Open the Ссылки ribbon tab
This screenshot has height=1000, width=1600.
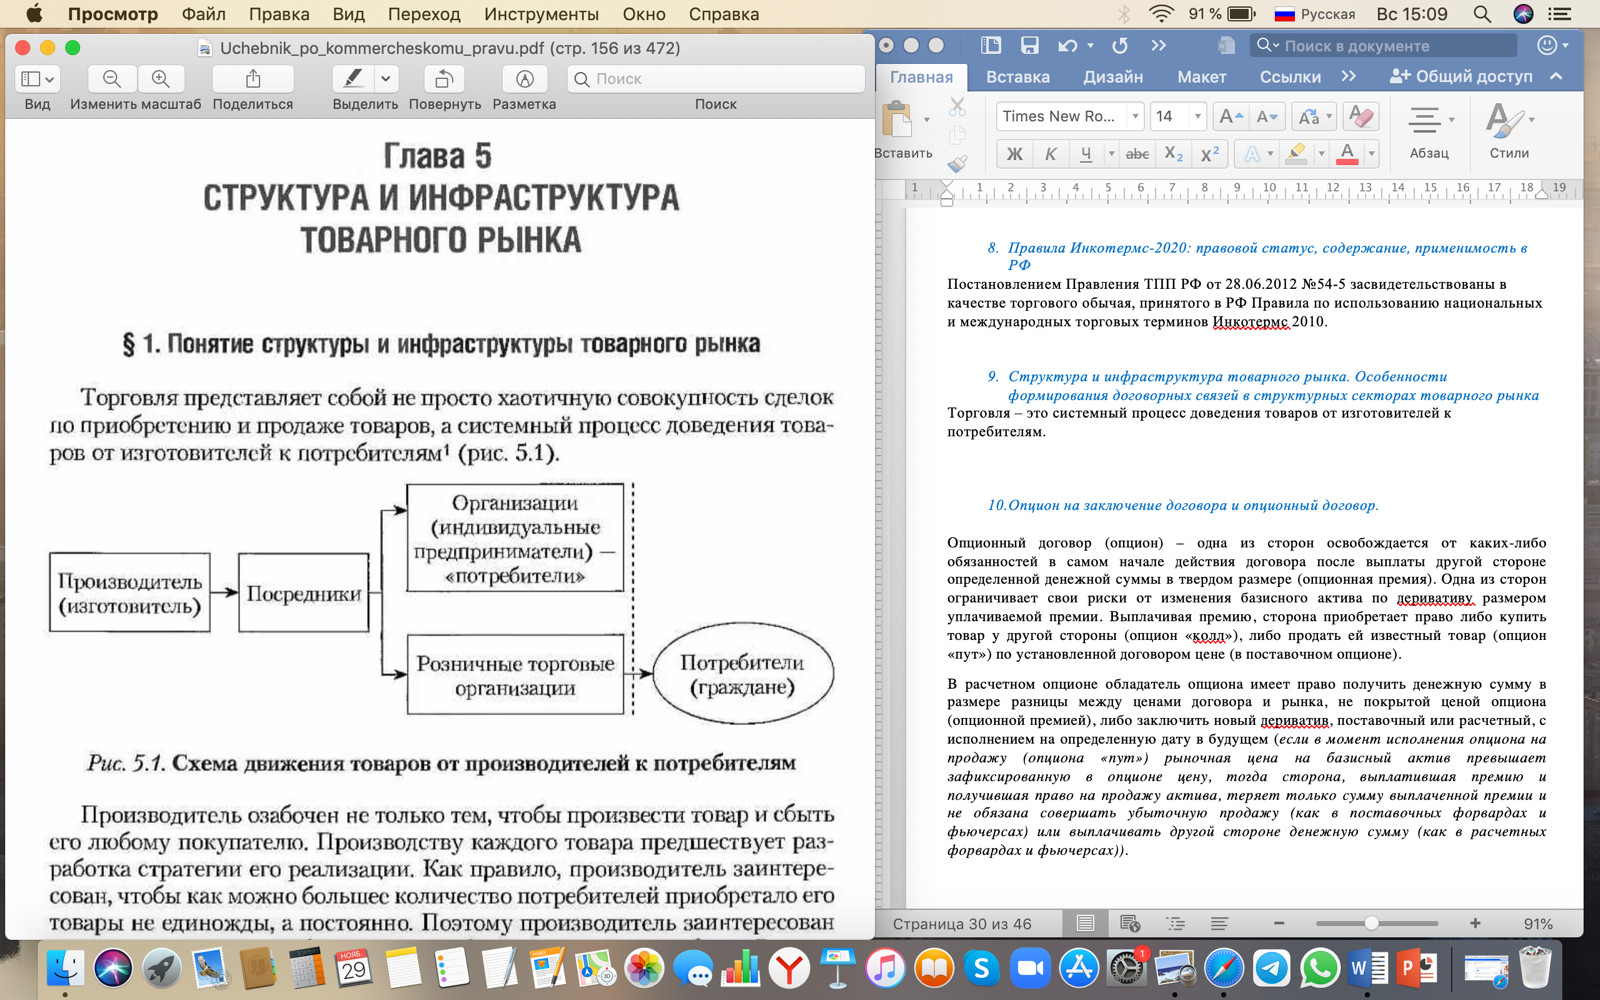pos(1290,77)
